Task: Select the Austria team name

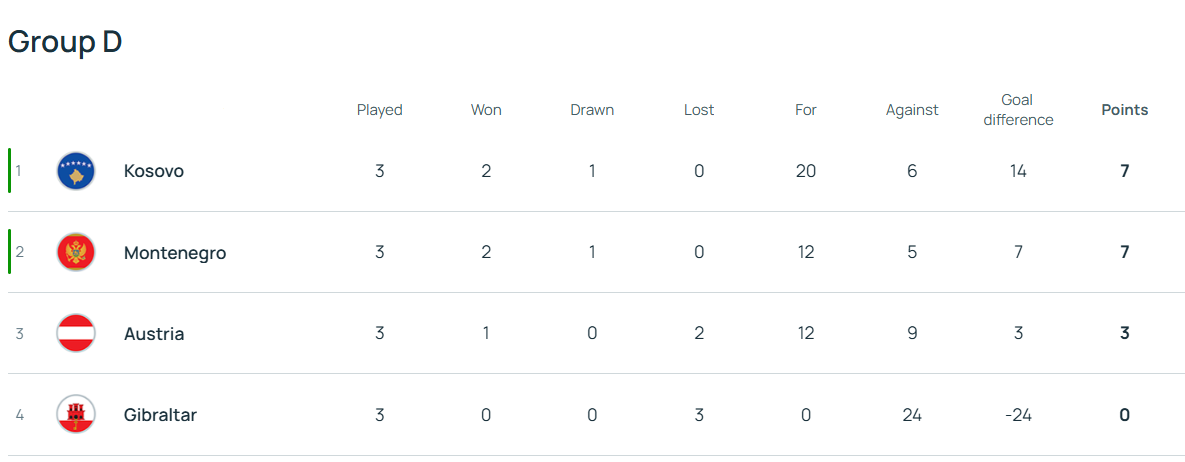Action: point(154,334)
